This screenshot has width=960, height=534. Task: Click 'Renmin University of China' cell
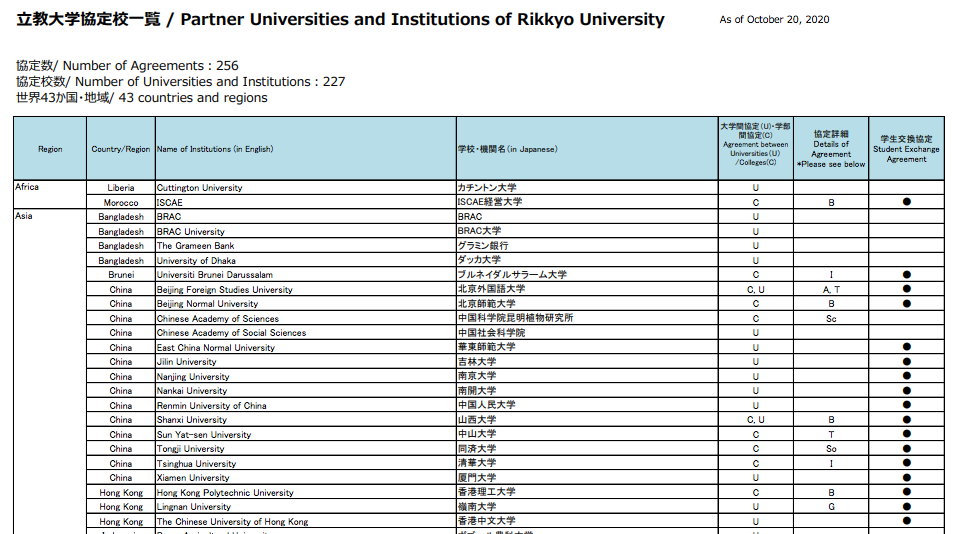coord(306,405)
